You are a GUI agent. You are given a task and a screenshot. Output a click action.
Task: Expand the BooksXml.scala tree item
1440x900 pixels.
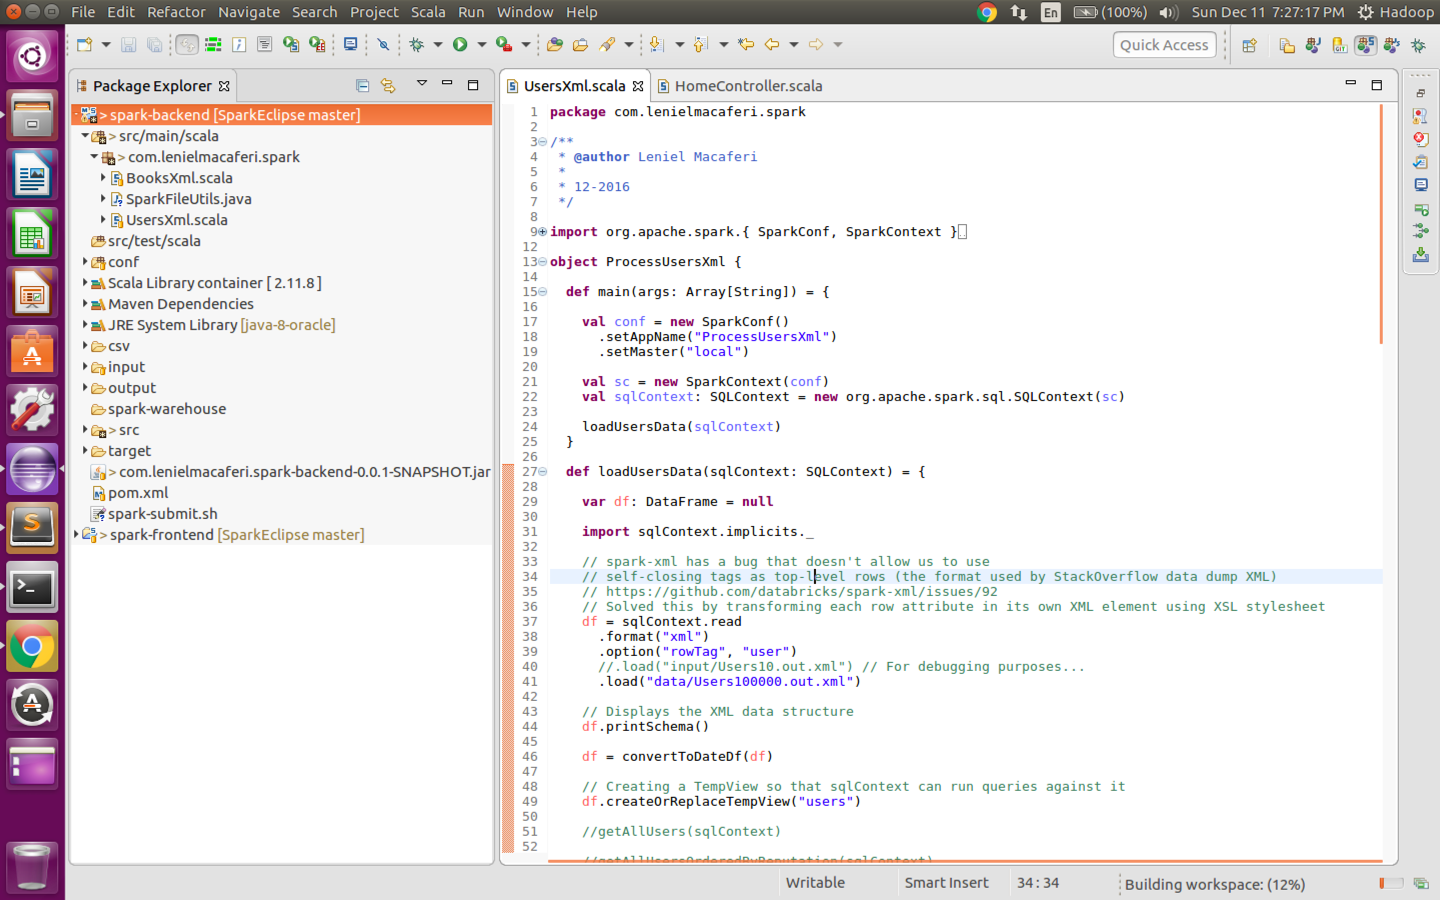[103, 178]
